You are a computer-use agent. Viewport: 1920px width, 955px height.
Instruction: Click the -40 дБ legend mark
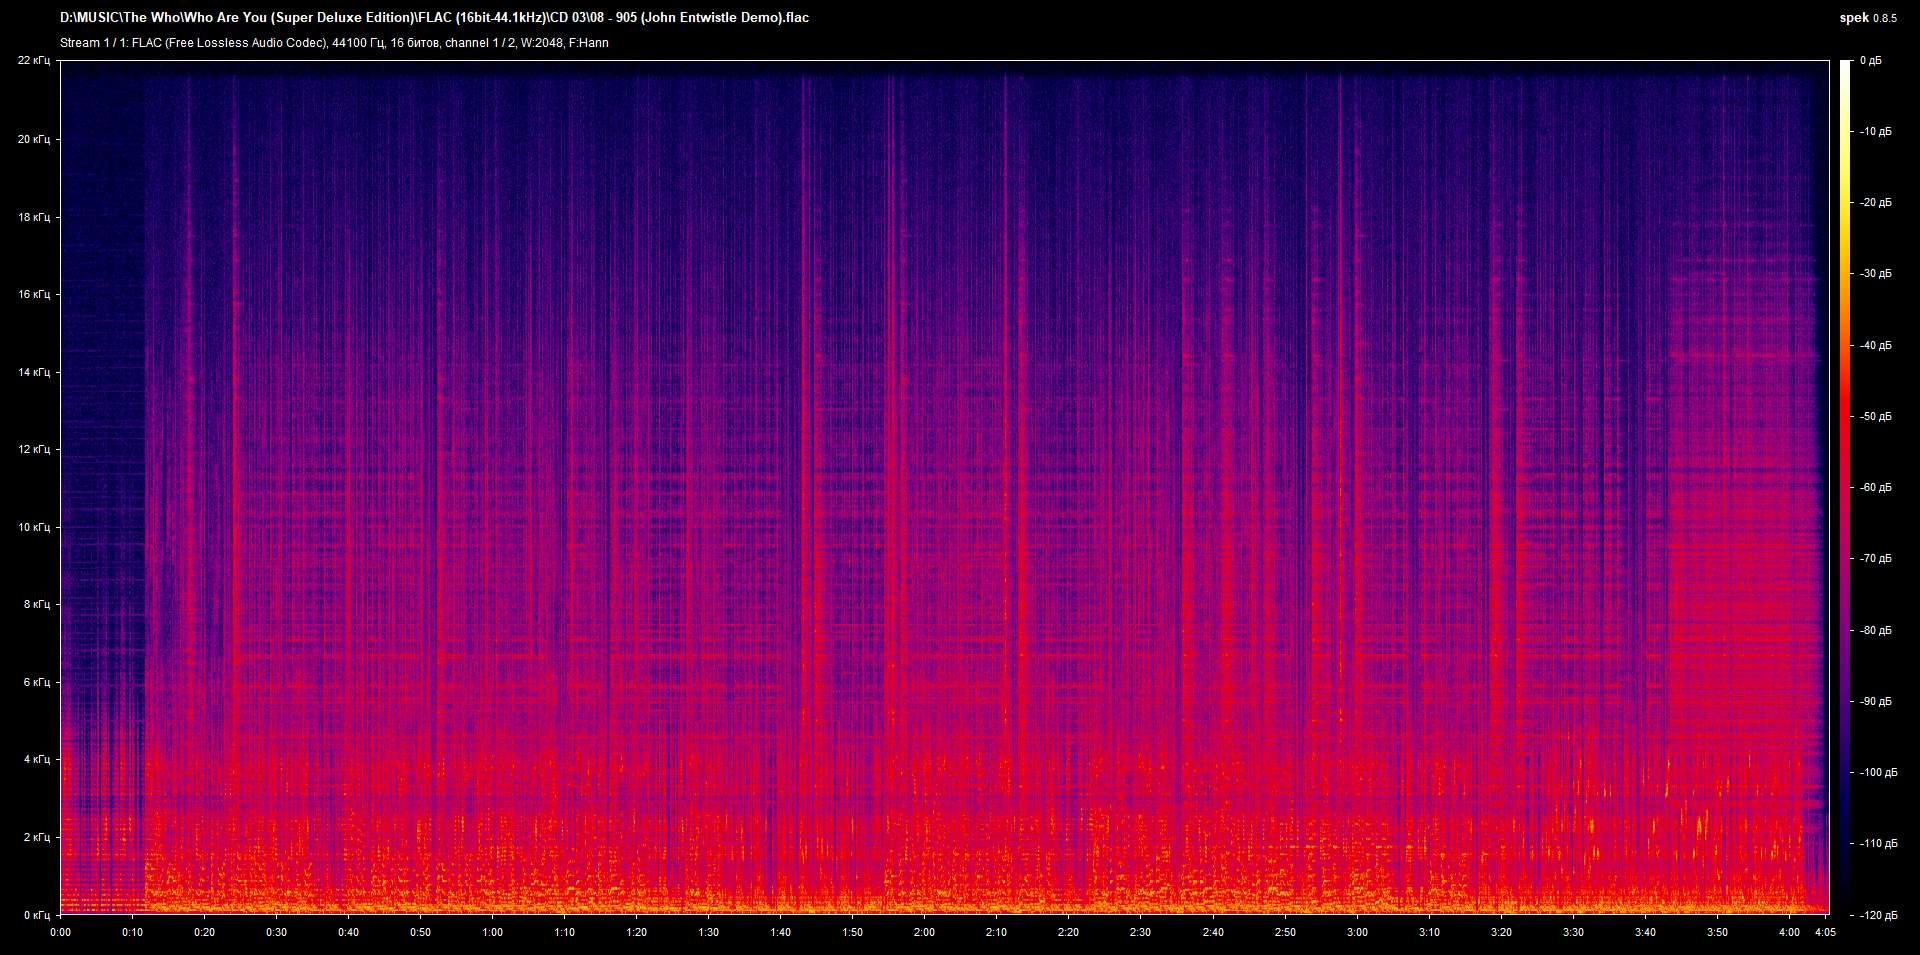(1875, 344)
